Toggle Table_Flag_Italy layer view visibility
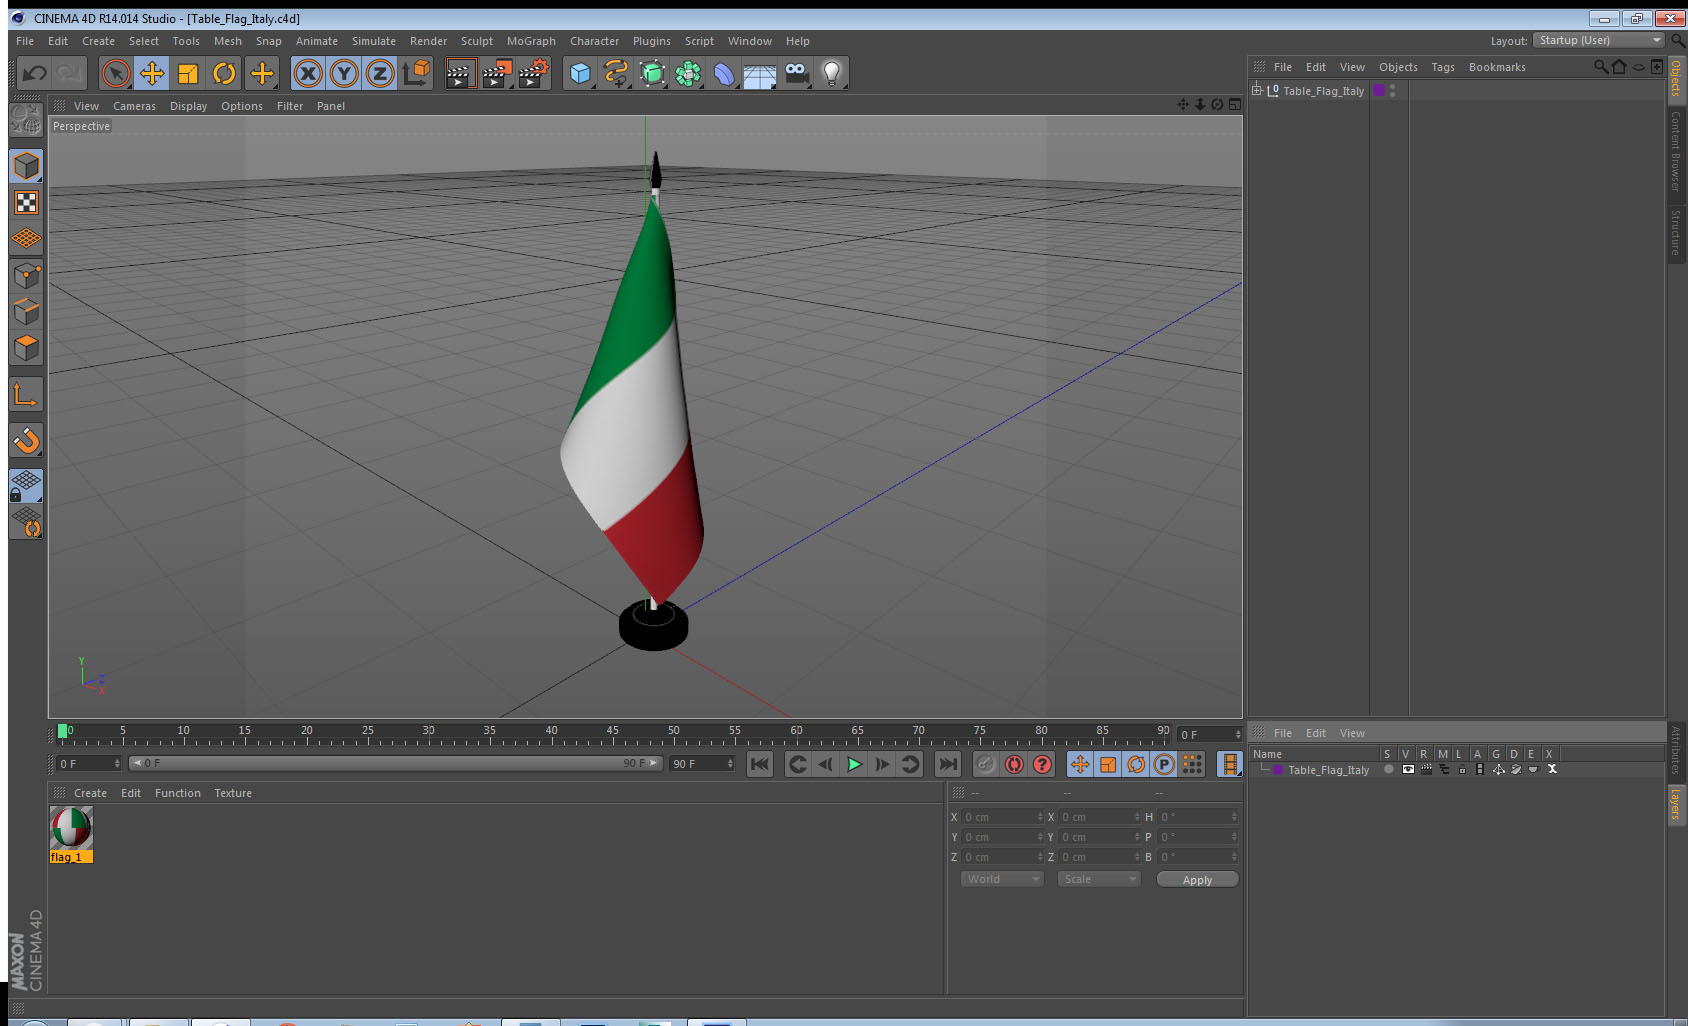 (1408, 769)
